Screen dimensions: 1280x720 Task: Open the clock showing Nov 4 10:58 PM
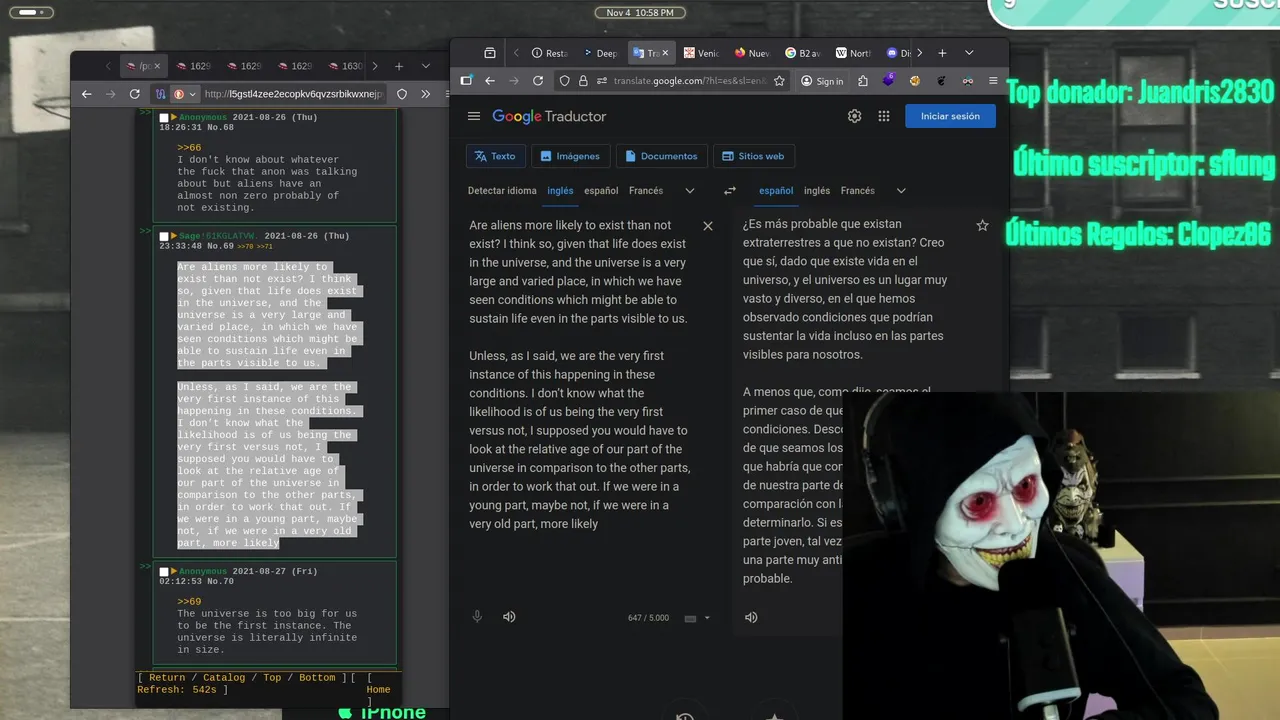pyautogui.click(x=640, y=13)
